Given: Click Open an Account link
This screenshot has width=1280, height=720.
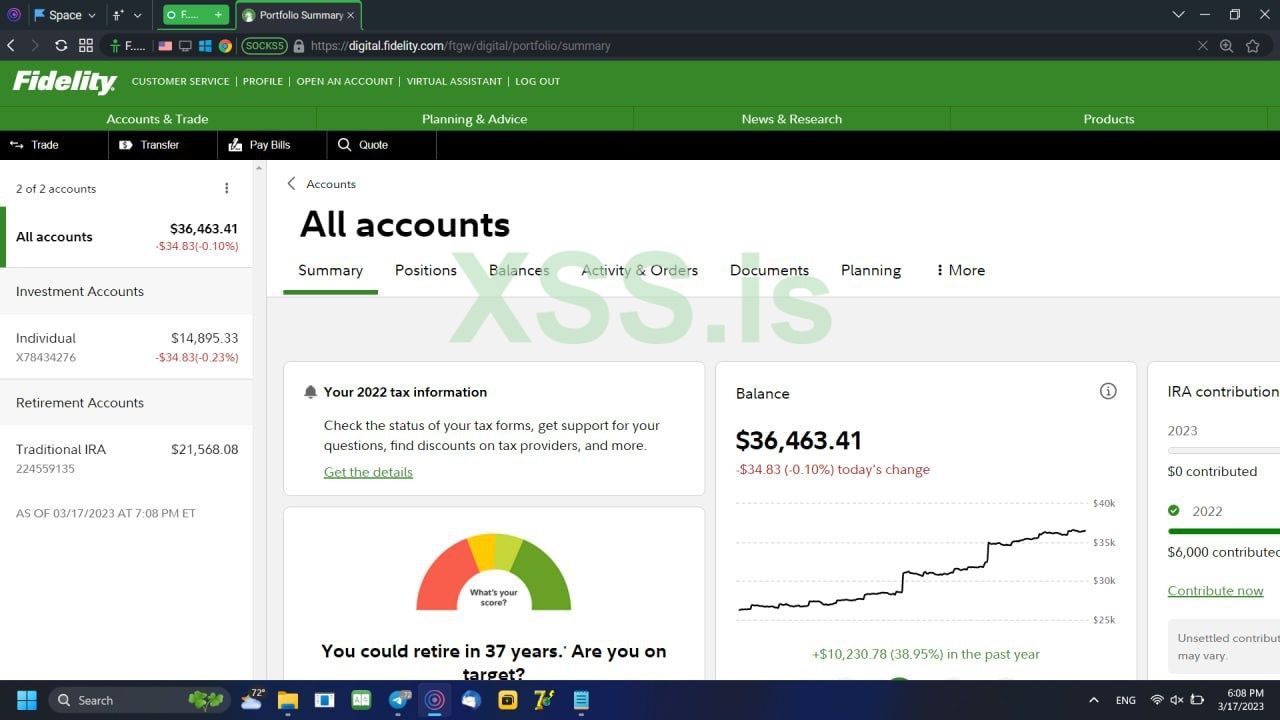Looking at the screenshot, I should pos(345,82).
